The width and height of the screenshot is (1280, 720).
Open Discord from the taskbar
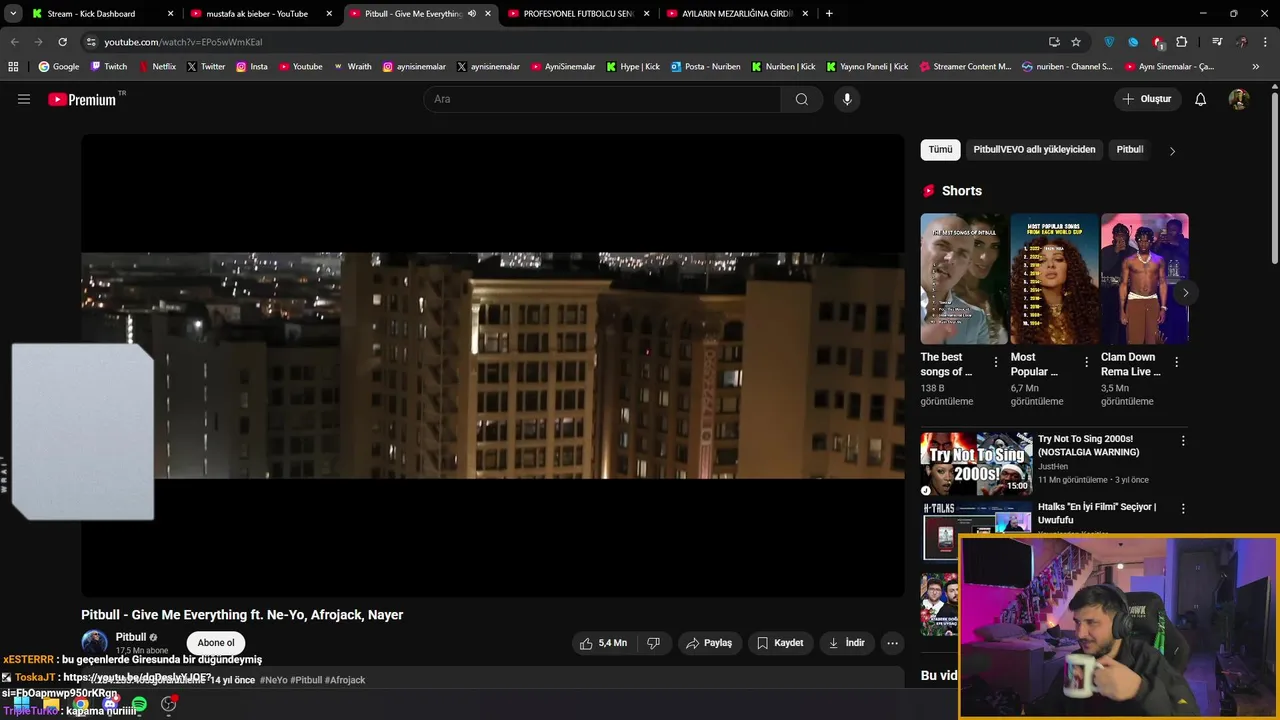pyautogui.click(x=110, y=705)
